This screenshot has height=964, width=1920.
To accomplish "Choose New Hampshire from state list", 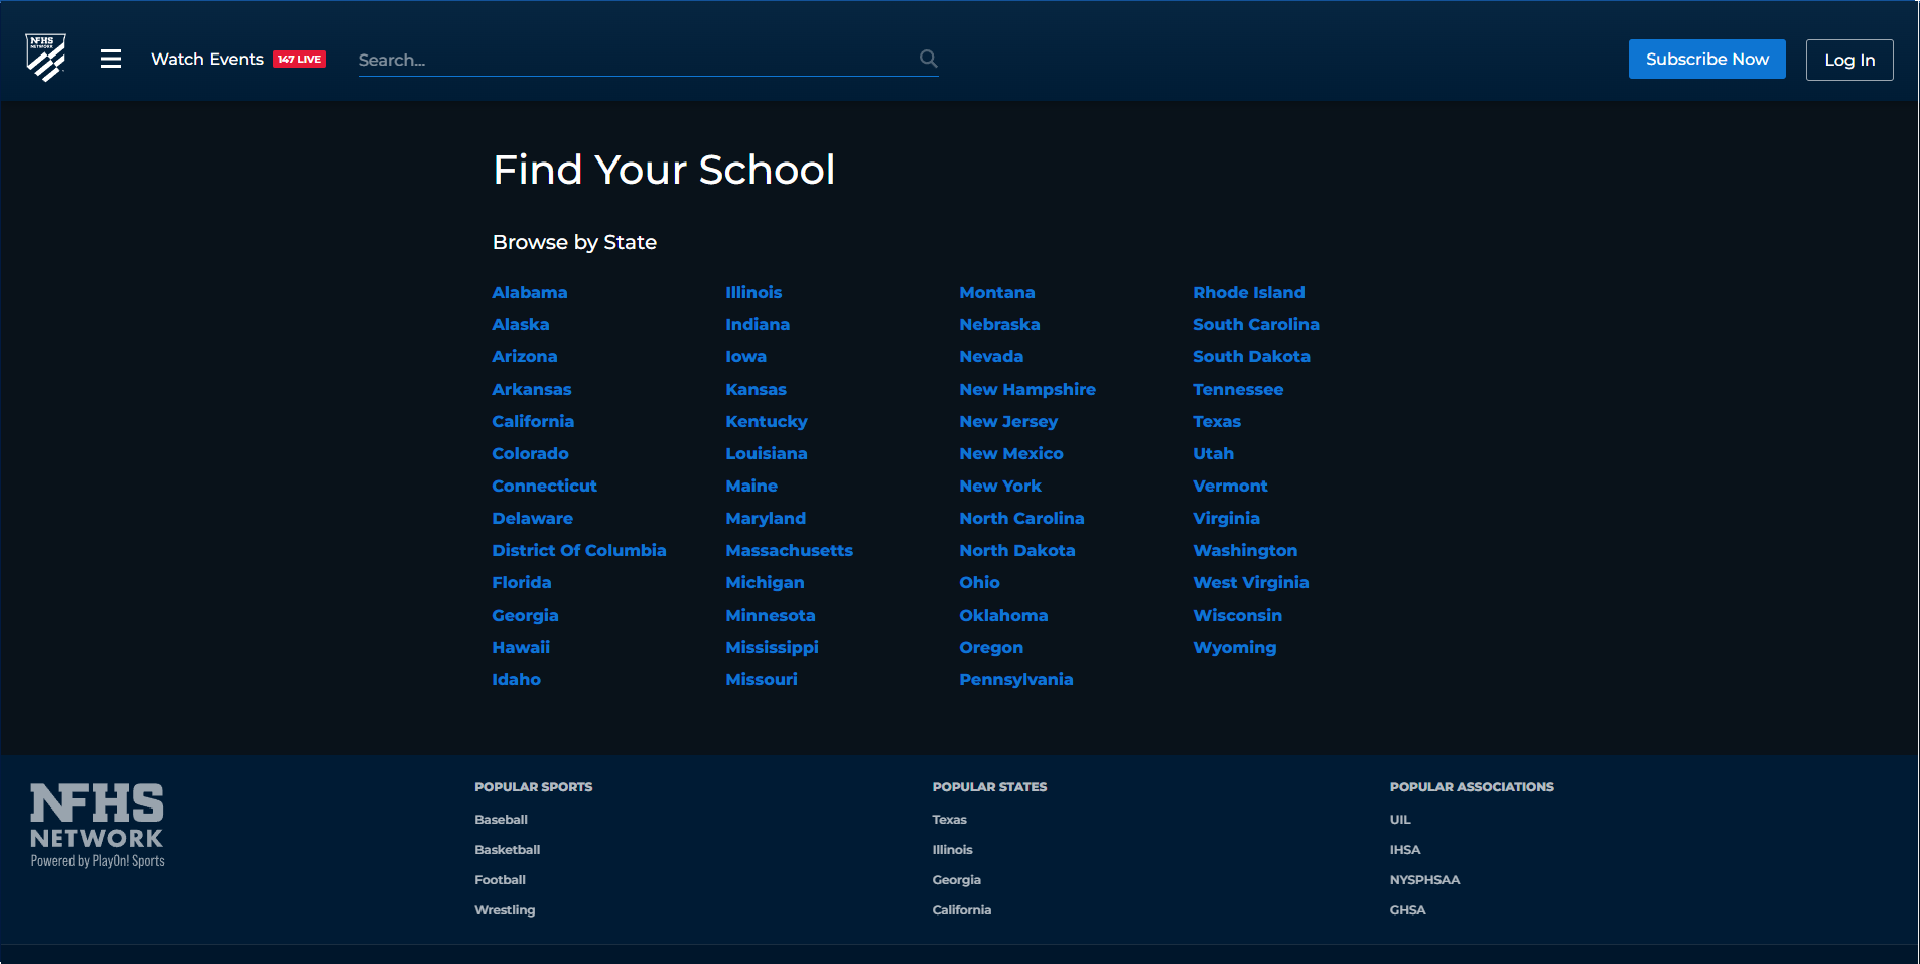I will pos(1027,389).
